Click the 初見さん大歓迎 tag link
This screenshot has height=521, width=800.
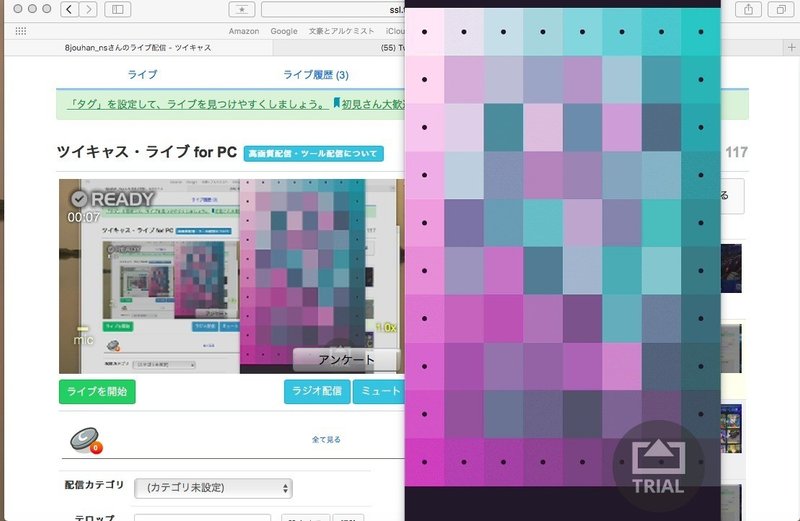click(373, 104)
